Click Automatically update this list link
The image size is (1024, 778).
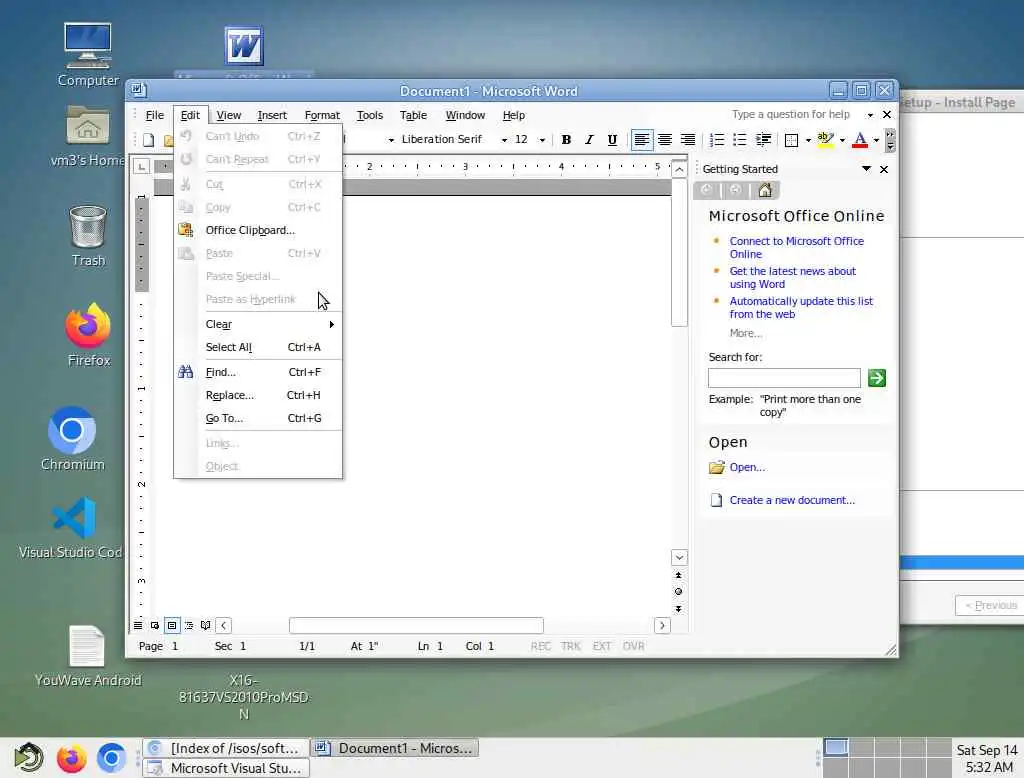coord(801,308)
